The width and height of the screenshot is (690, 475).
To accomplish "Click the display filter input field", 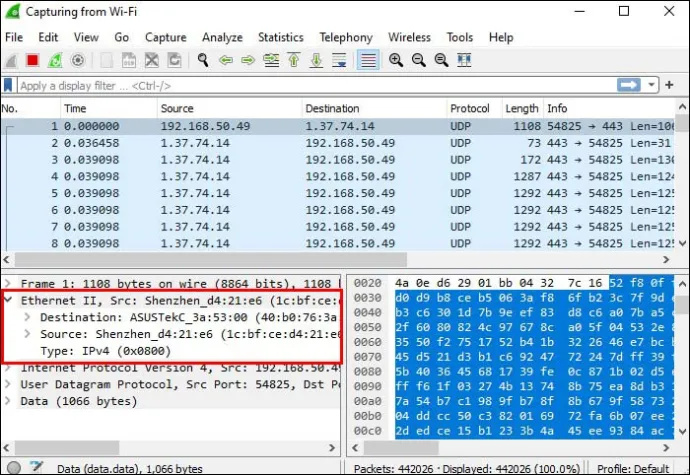I will (x=317, y=85).
